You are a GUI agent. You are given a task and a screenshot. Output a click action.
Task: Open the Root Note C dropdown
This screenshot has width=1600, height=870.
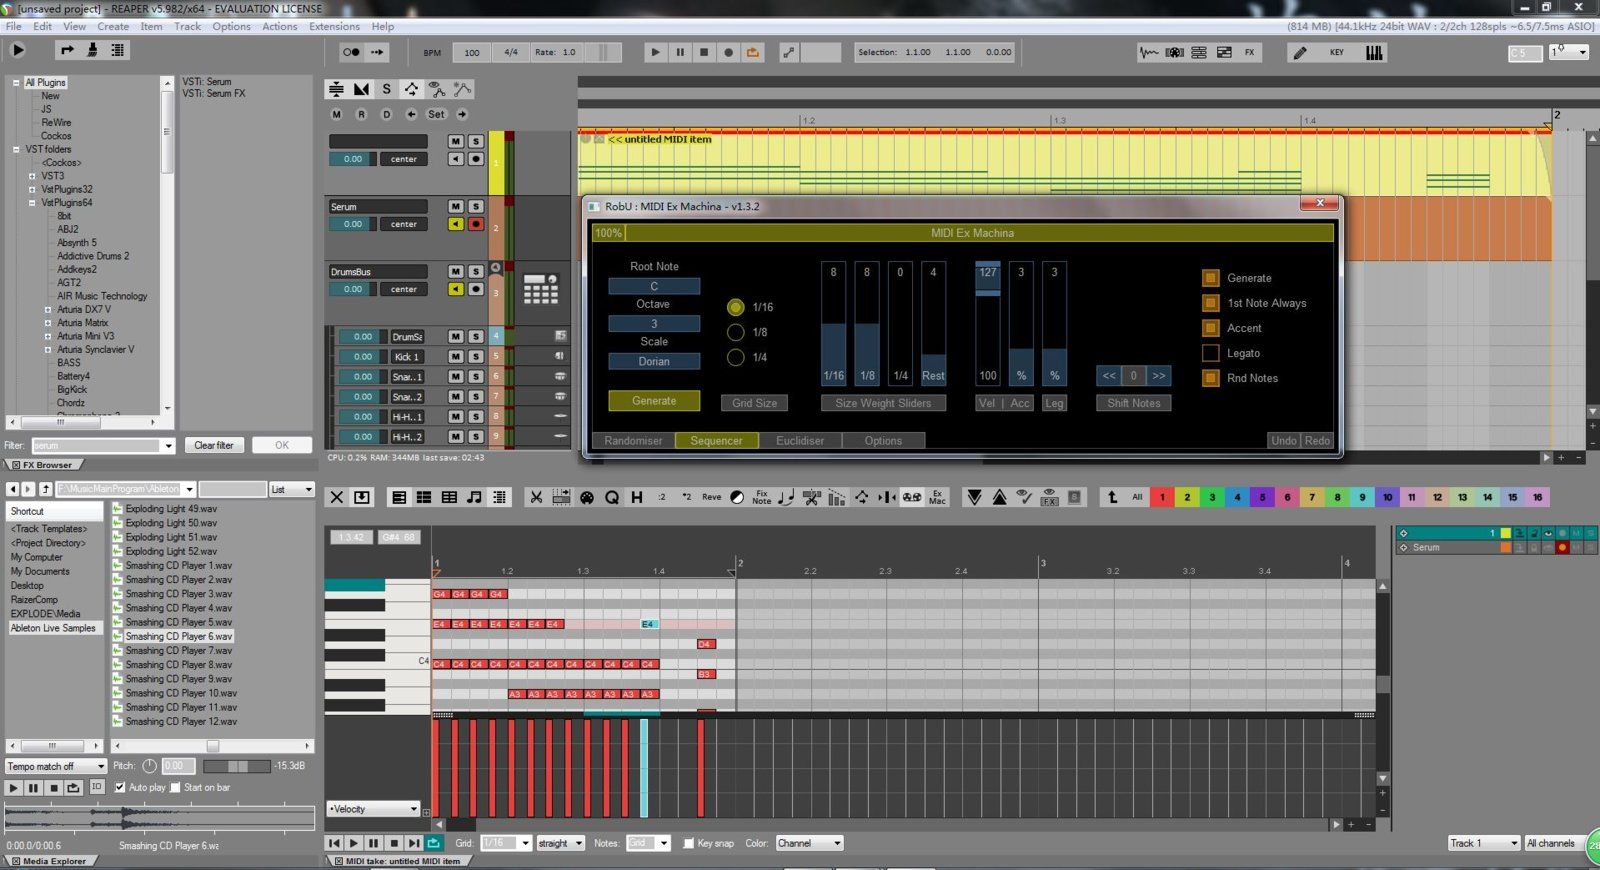point(654,286)
